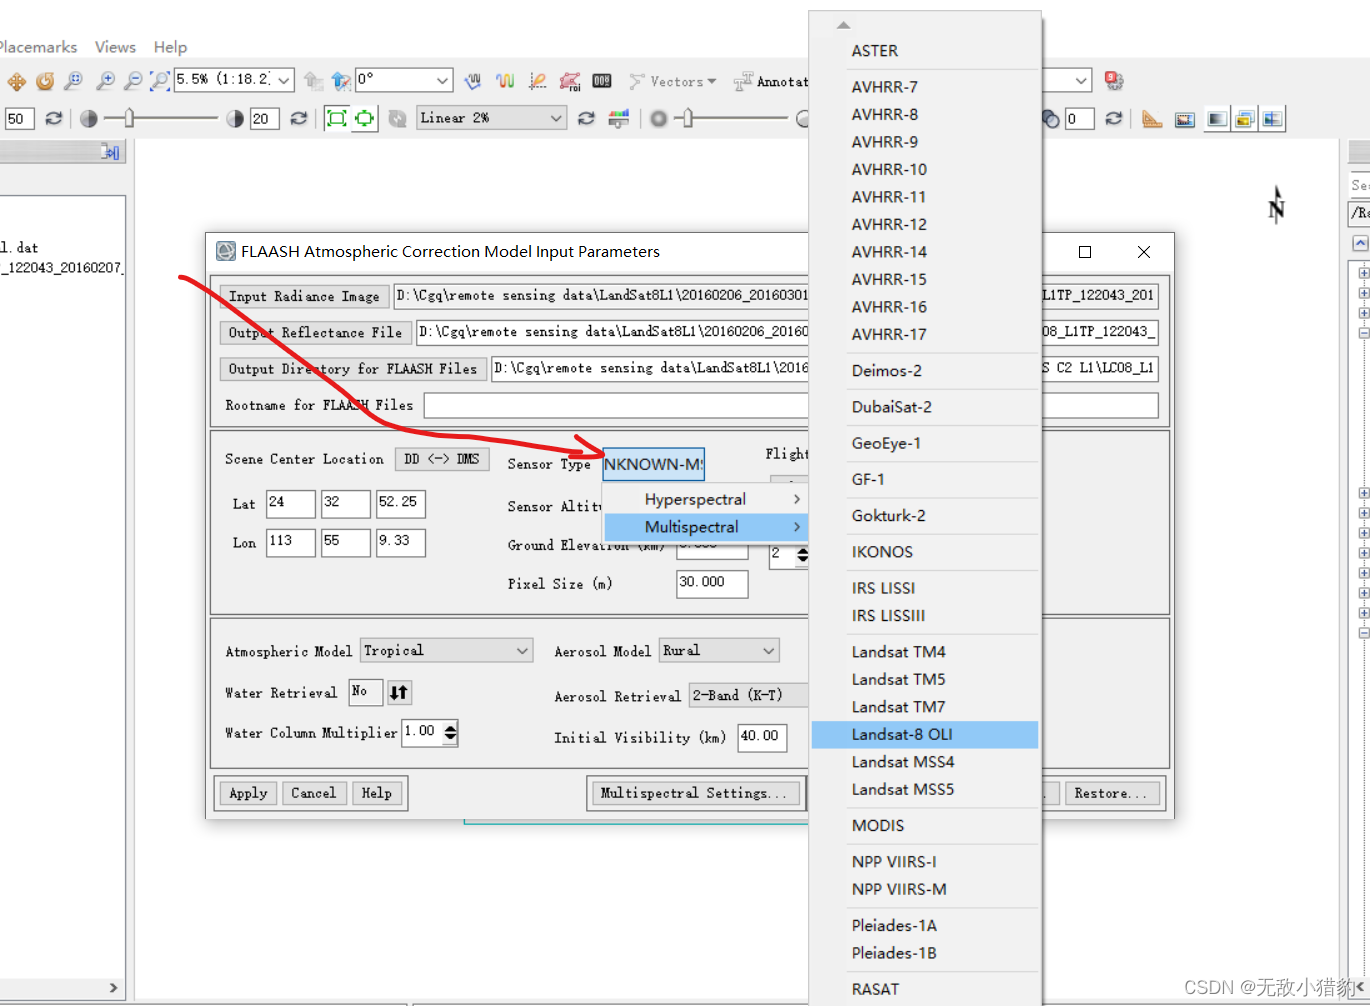Click the Input Radiance Image button
The width and height of the screenshot is (1370, 1006).
(304, 296)
